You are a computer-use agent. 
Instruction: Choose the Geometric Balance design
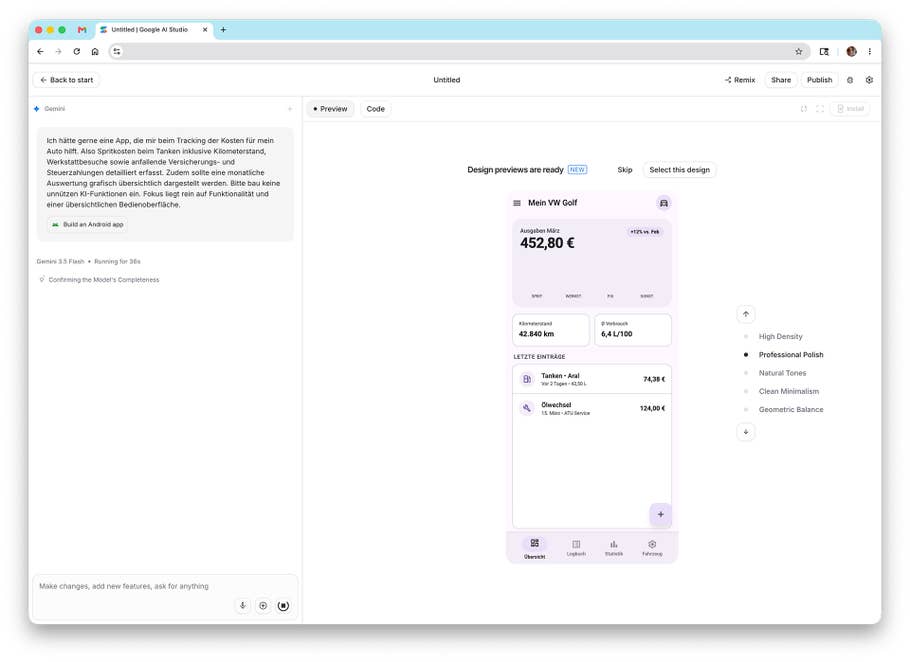[x=790, y=410]
